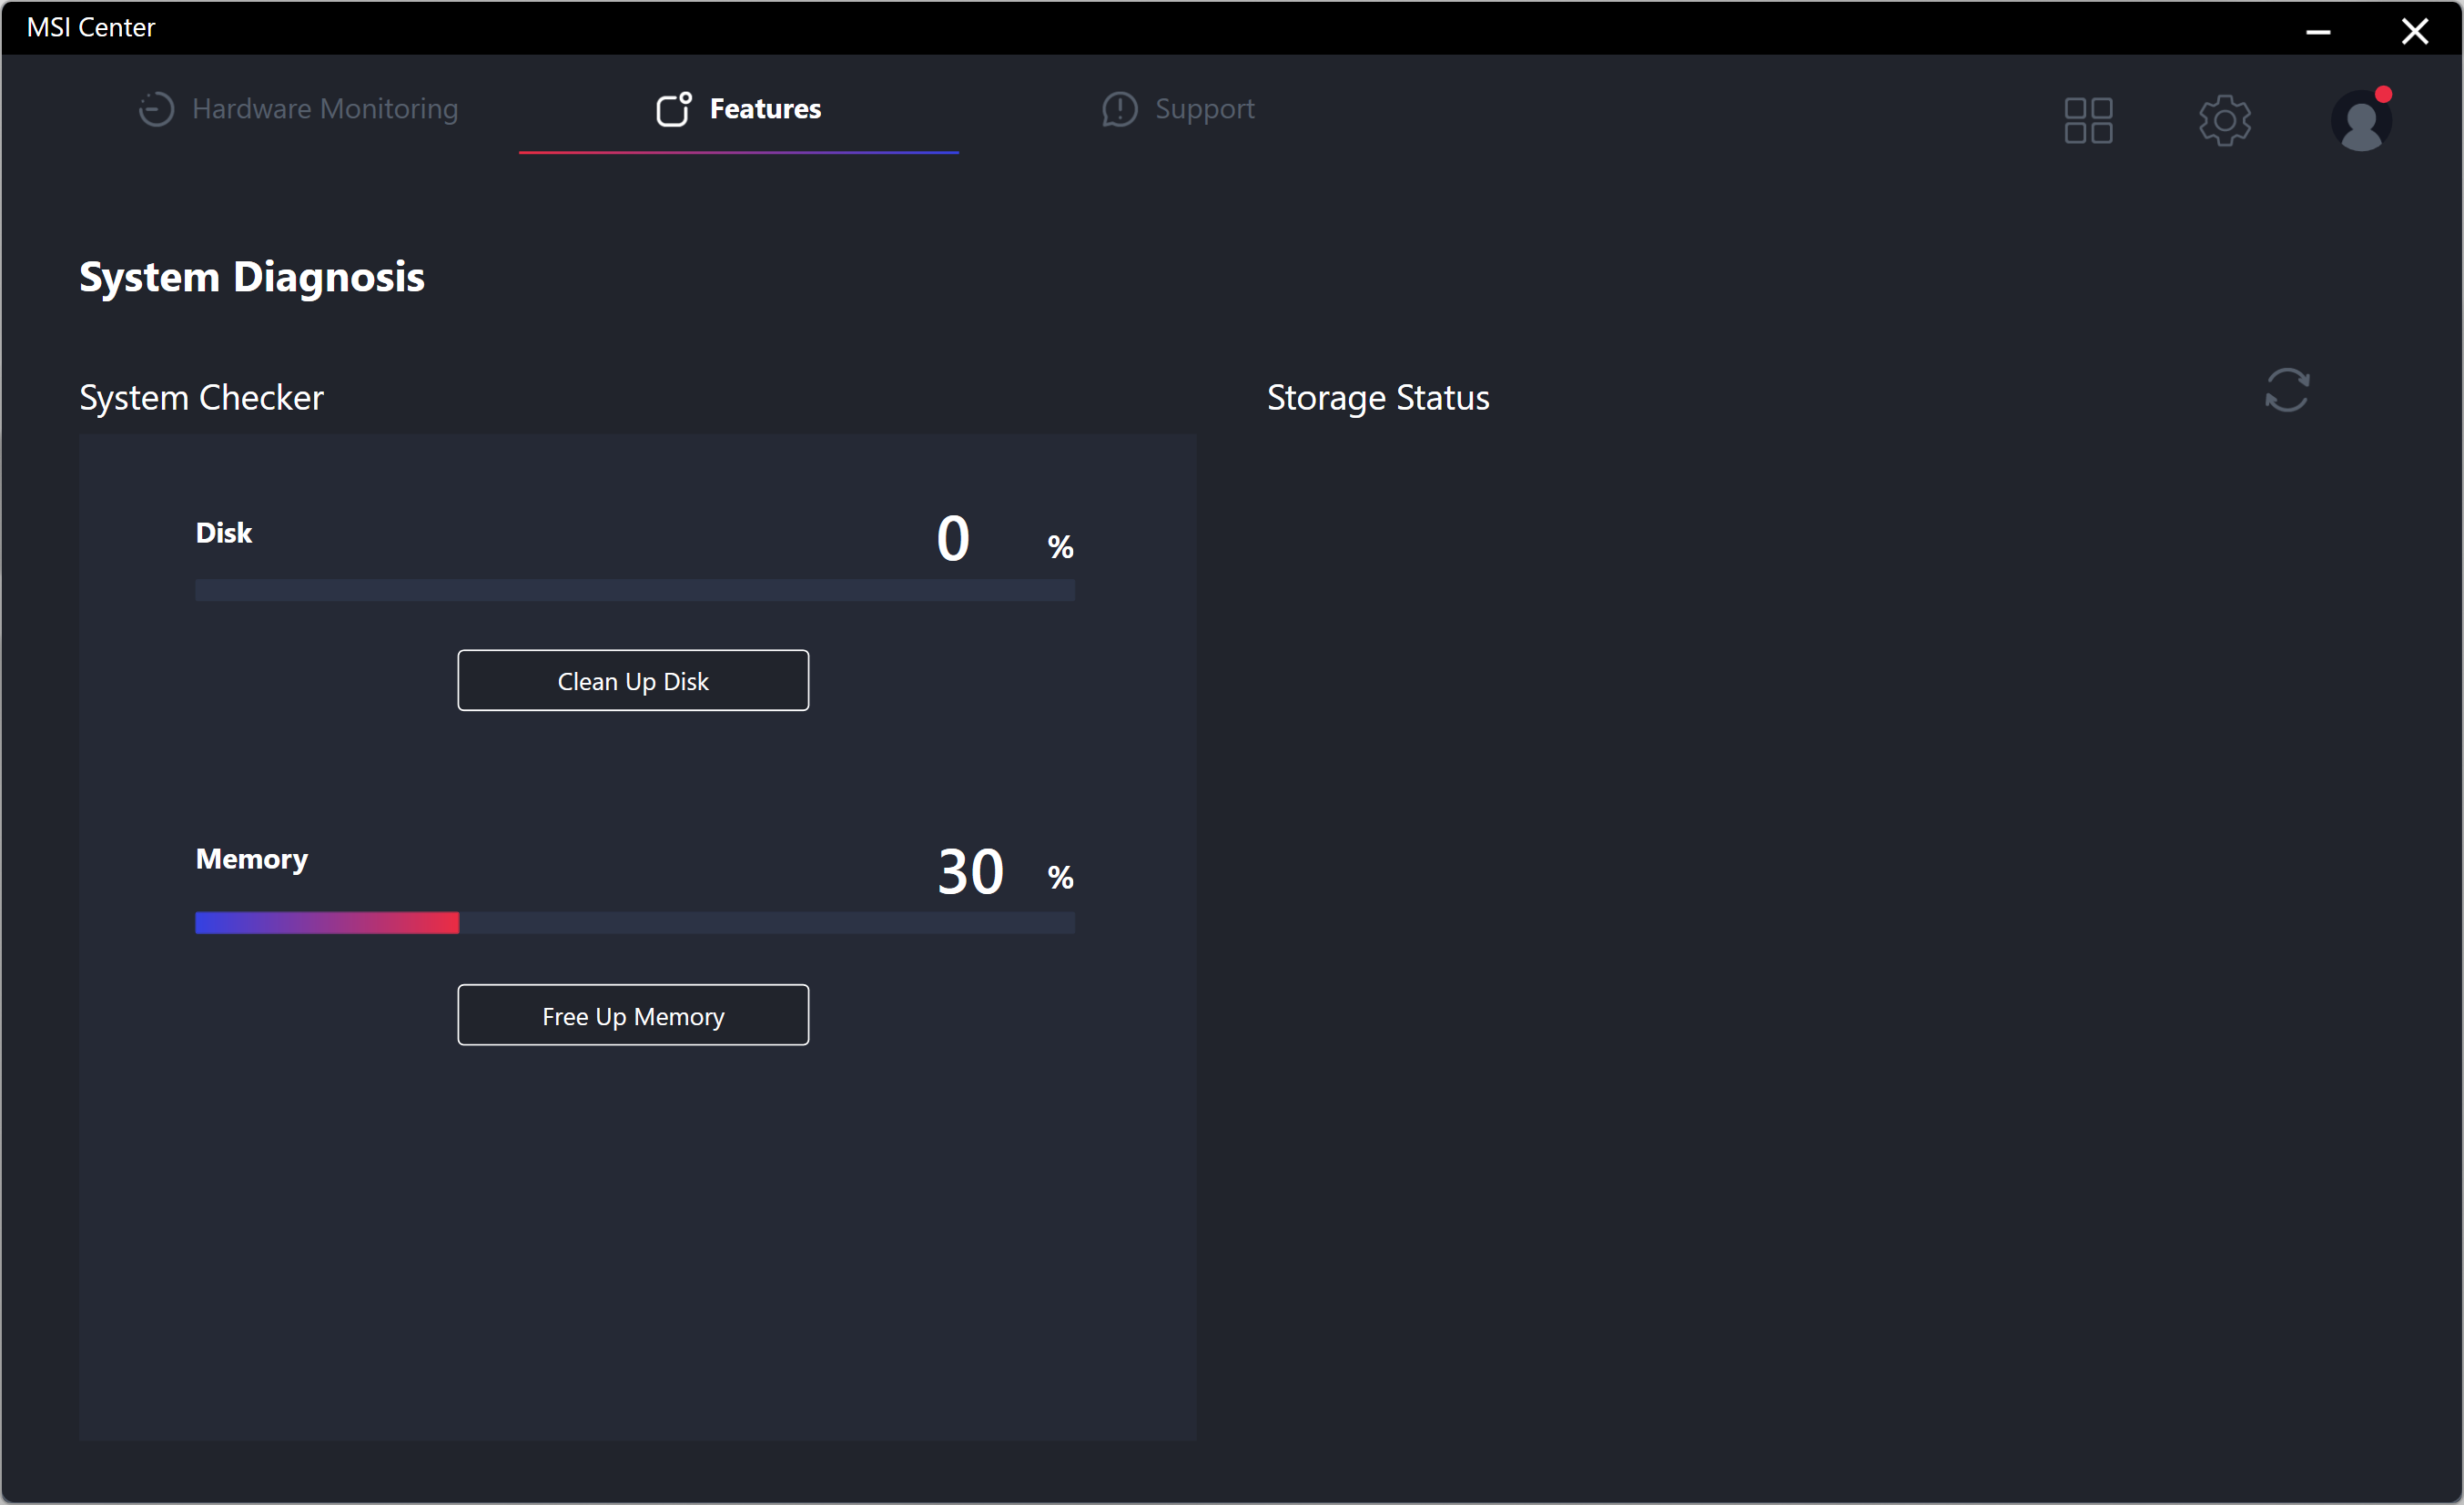
Task: Refresh Storage Status with the reload icon
Action: [x=2286, y=390]
